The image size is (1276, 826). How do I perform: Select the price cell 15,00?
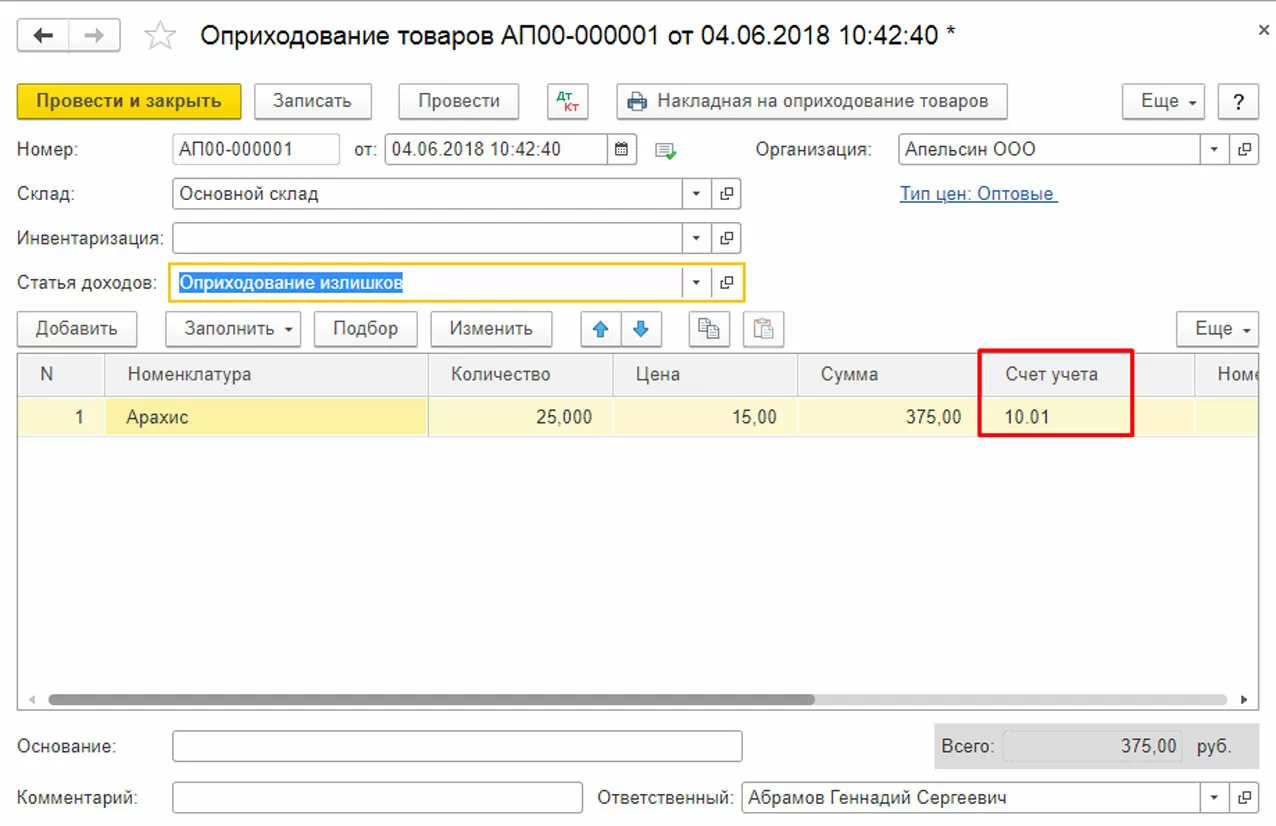[706, 417]
